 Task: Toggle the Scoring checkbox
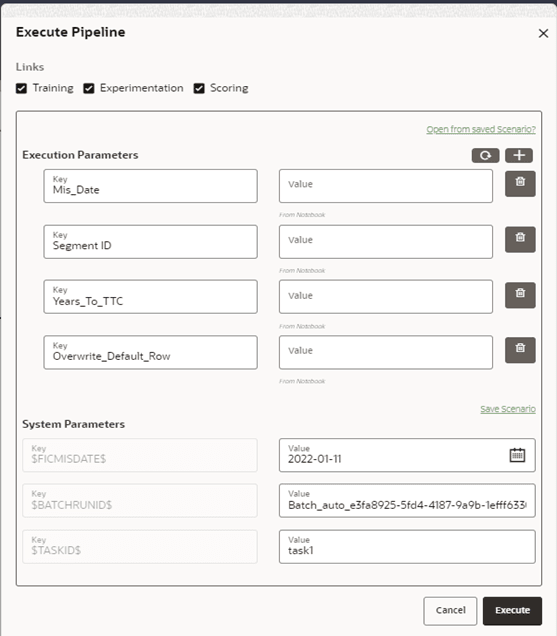click(199, 88)
